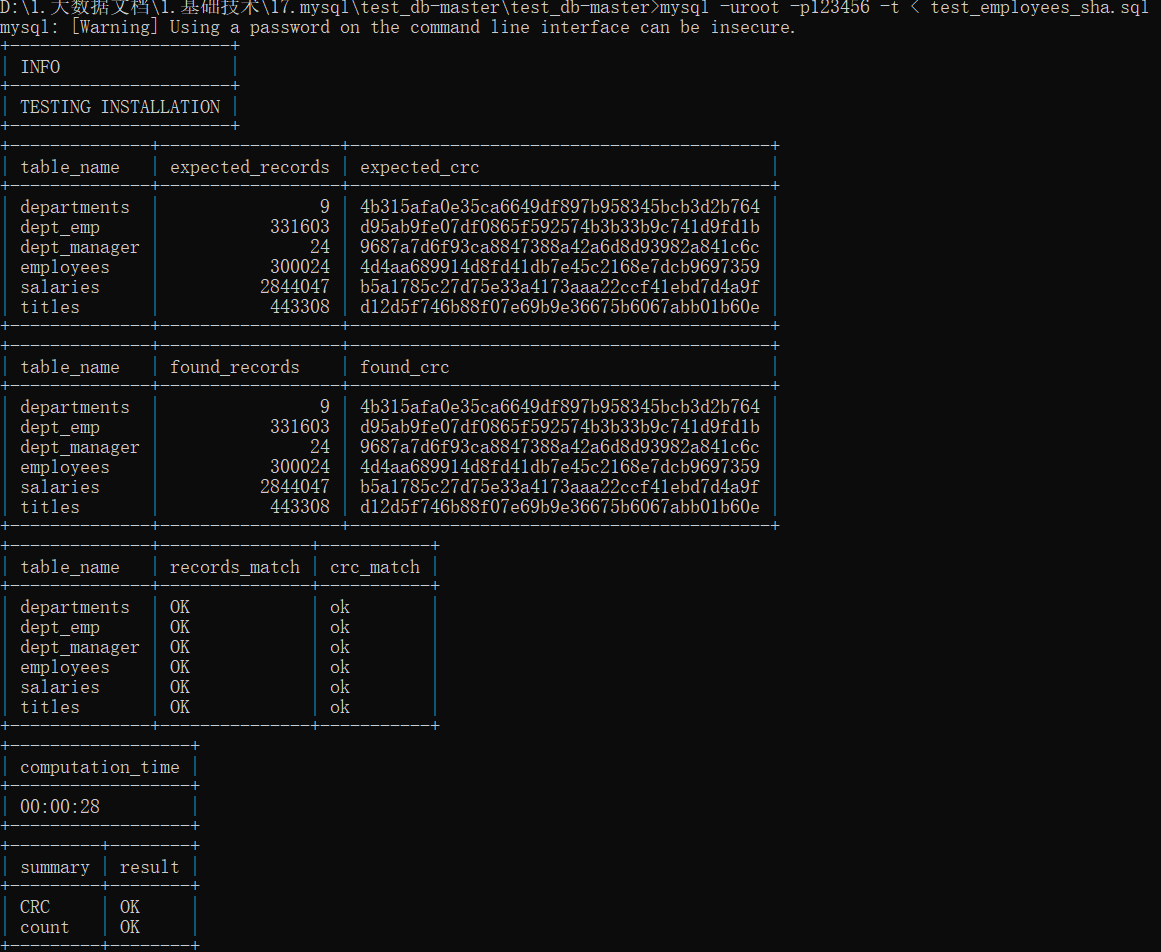Click the found_crc column header
This screenshot has width=1161, height=952.
404,367
